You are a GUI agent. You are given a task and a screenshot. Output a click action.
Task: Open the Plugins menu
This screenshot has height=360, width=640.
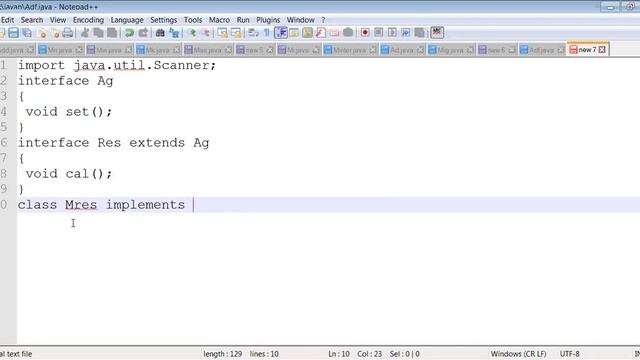point(268,20)
